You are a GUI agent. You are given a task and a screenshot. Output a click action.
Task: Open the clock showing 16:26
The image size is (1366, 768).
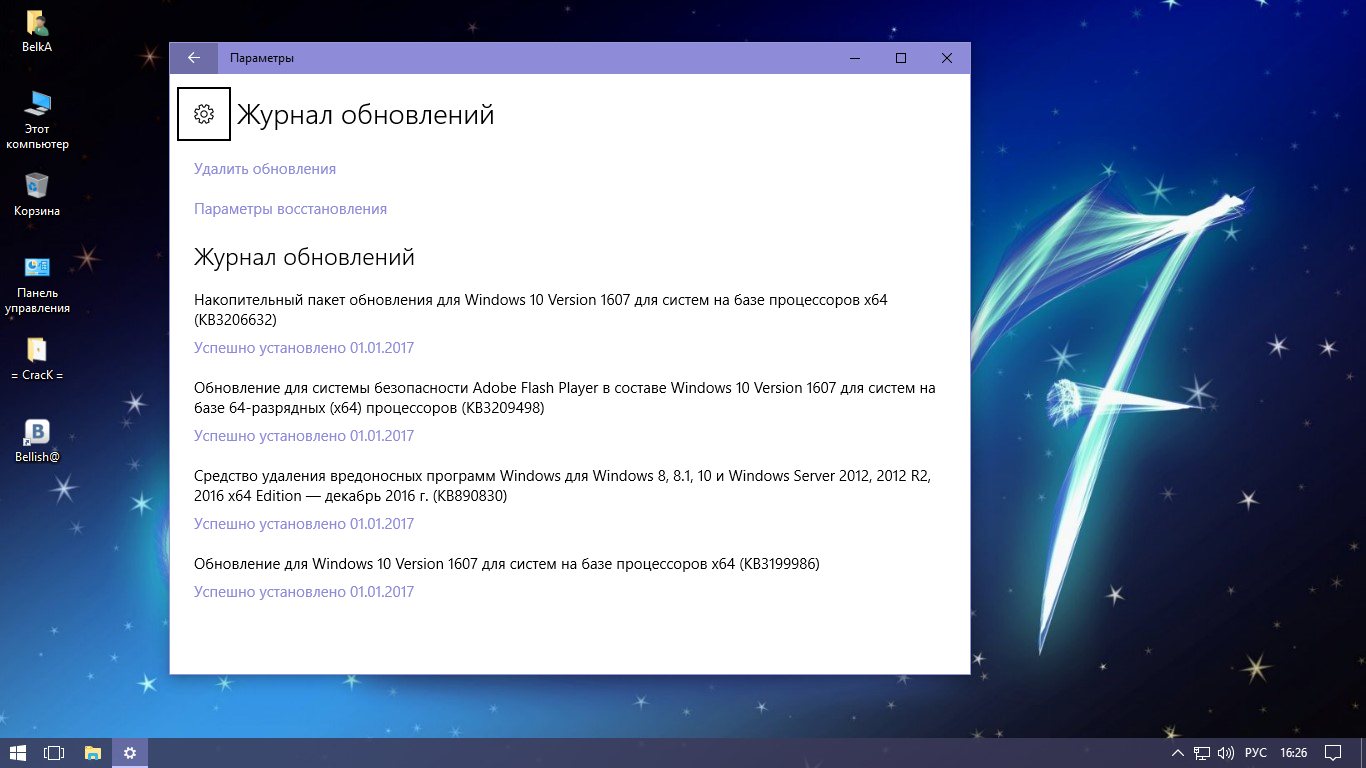pos(1293,752)
